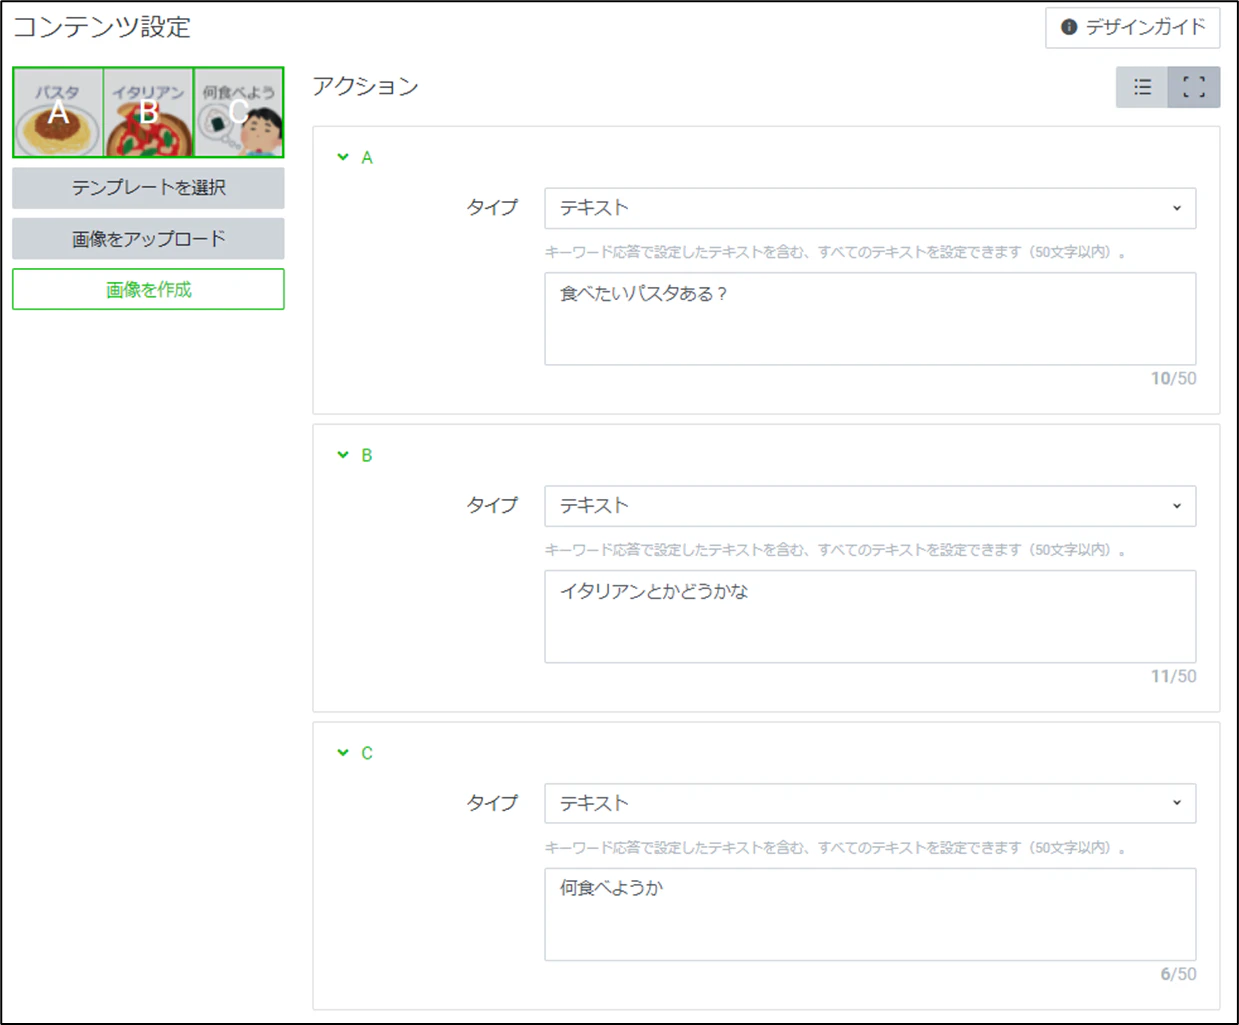Viewport: 1239px width, 1025px height.
Task: Click hint text above 食べたいパスタある？ field
Action: pos(836,252)
